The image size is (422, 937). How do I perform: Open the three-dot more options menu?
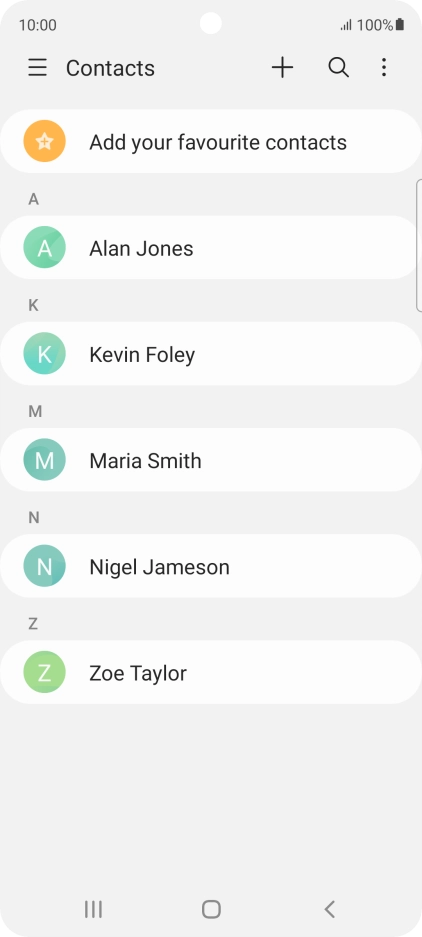point(384,68)
